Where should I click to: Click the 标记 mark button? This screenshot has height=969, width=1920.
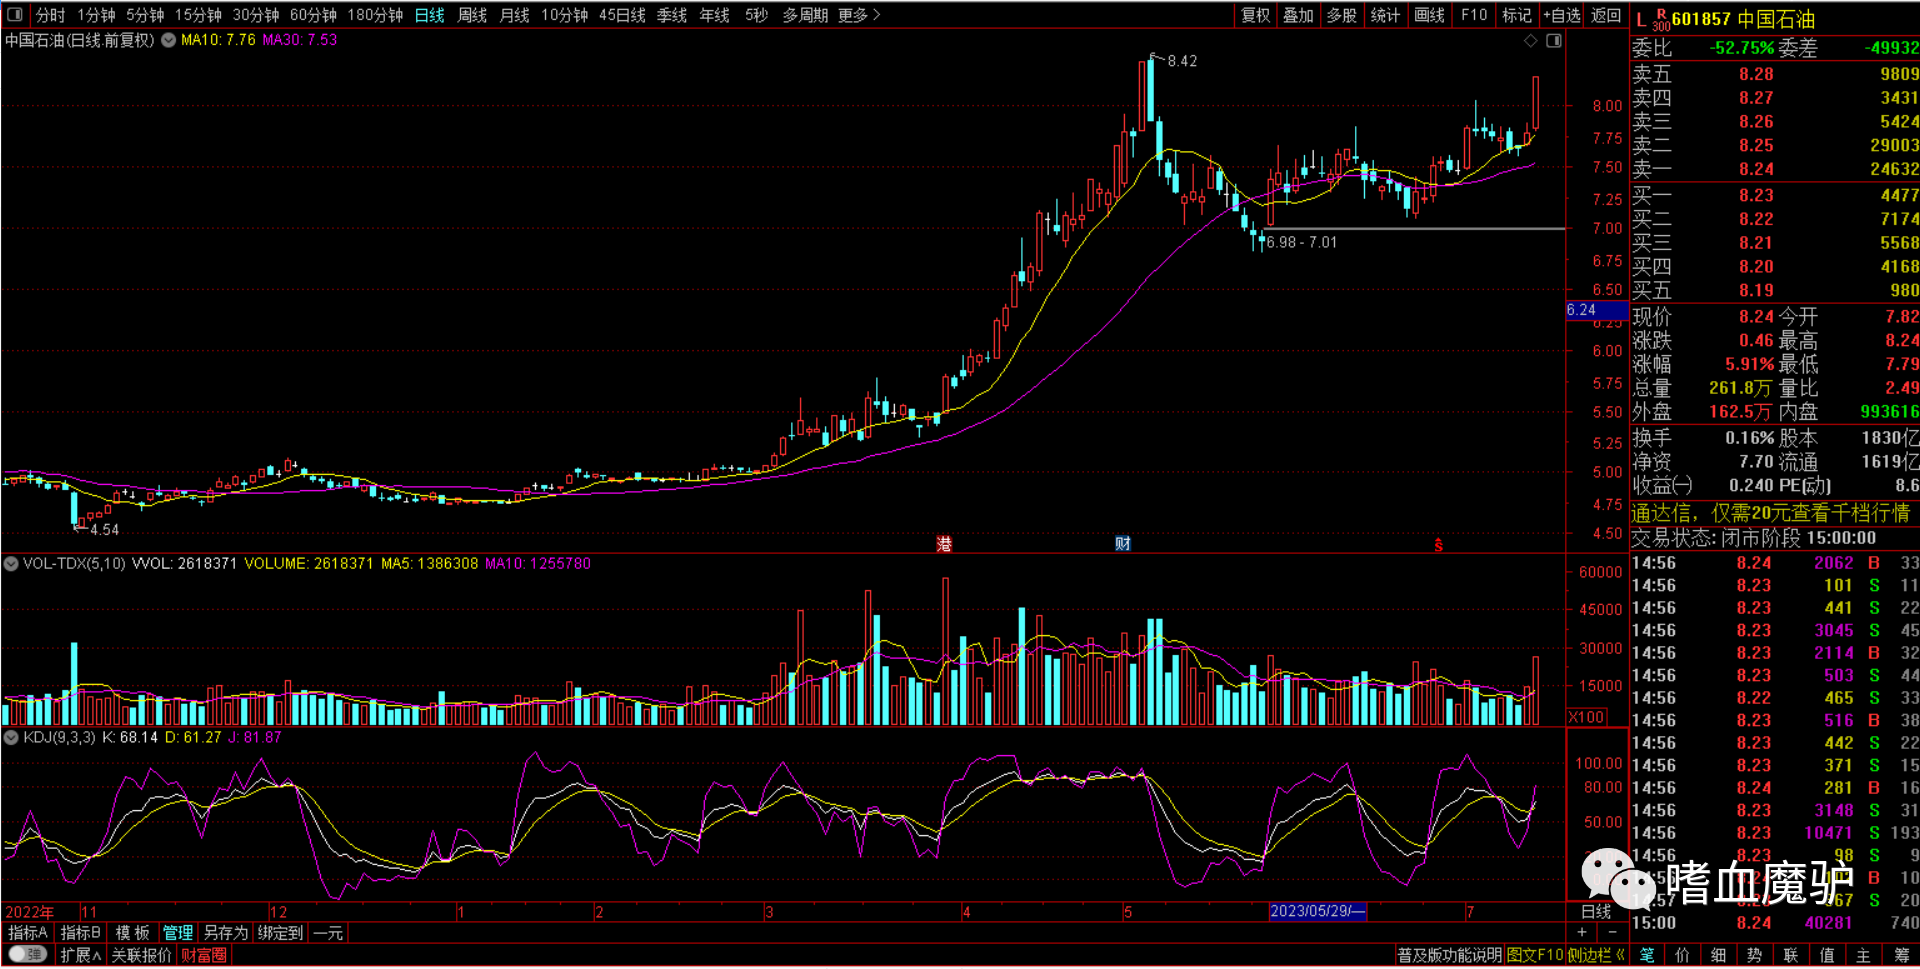(x=1517, y=15)
